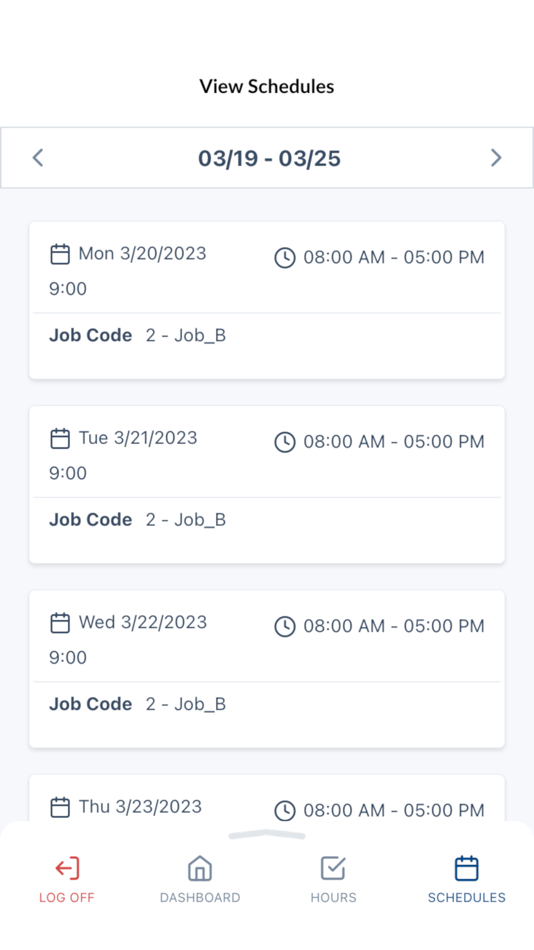Tap calendar icon beside Wed 3/22/2023
Screen dimensions: 534x950
59,623
